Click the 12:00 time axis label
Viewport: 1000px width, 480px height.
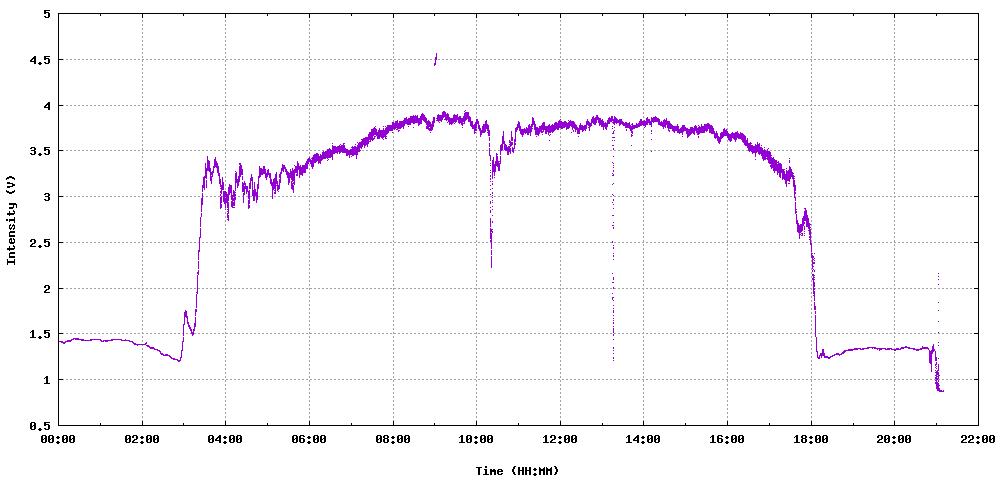coord(560,439)
